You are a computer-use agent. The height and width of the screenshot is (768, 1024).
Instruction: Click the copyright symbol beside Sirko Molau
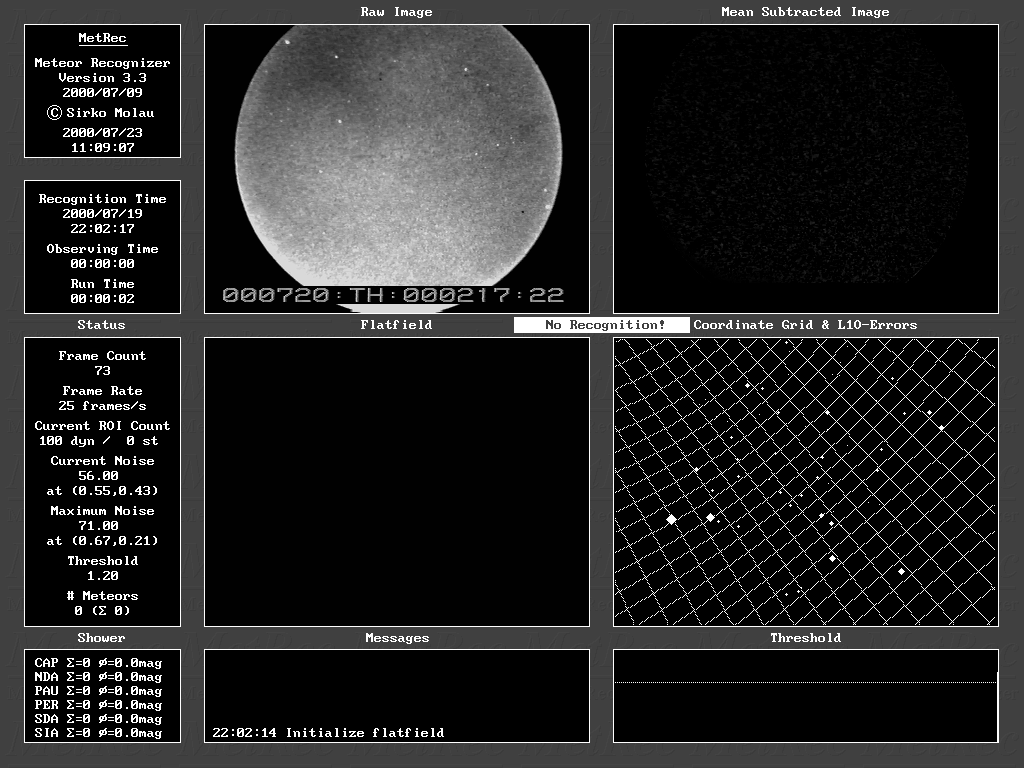point(55,113)
